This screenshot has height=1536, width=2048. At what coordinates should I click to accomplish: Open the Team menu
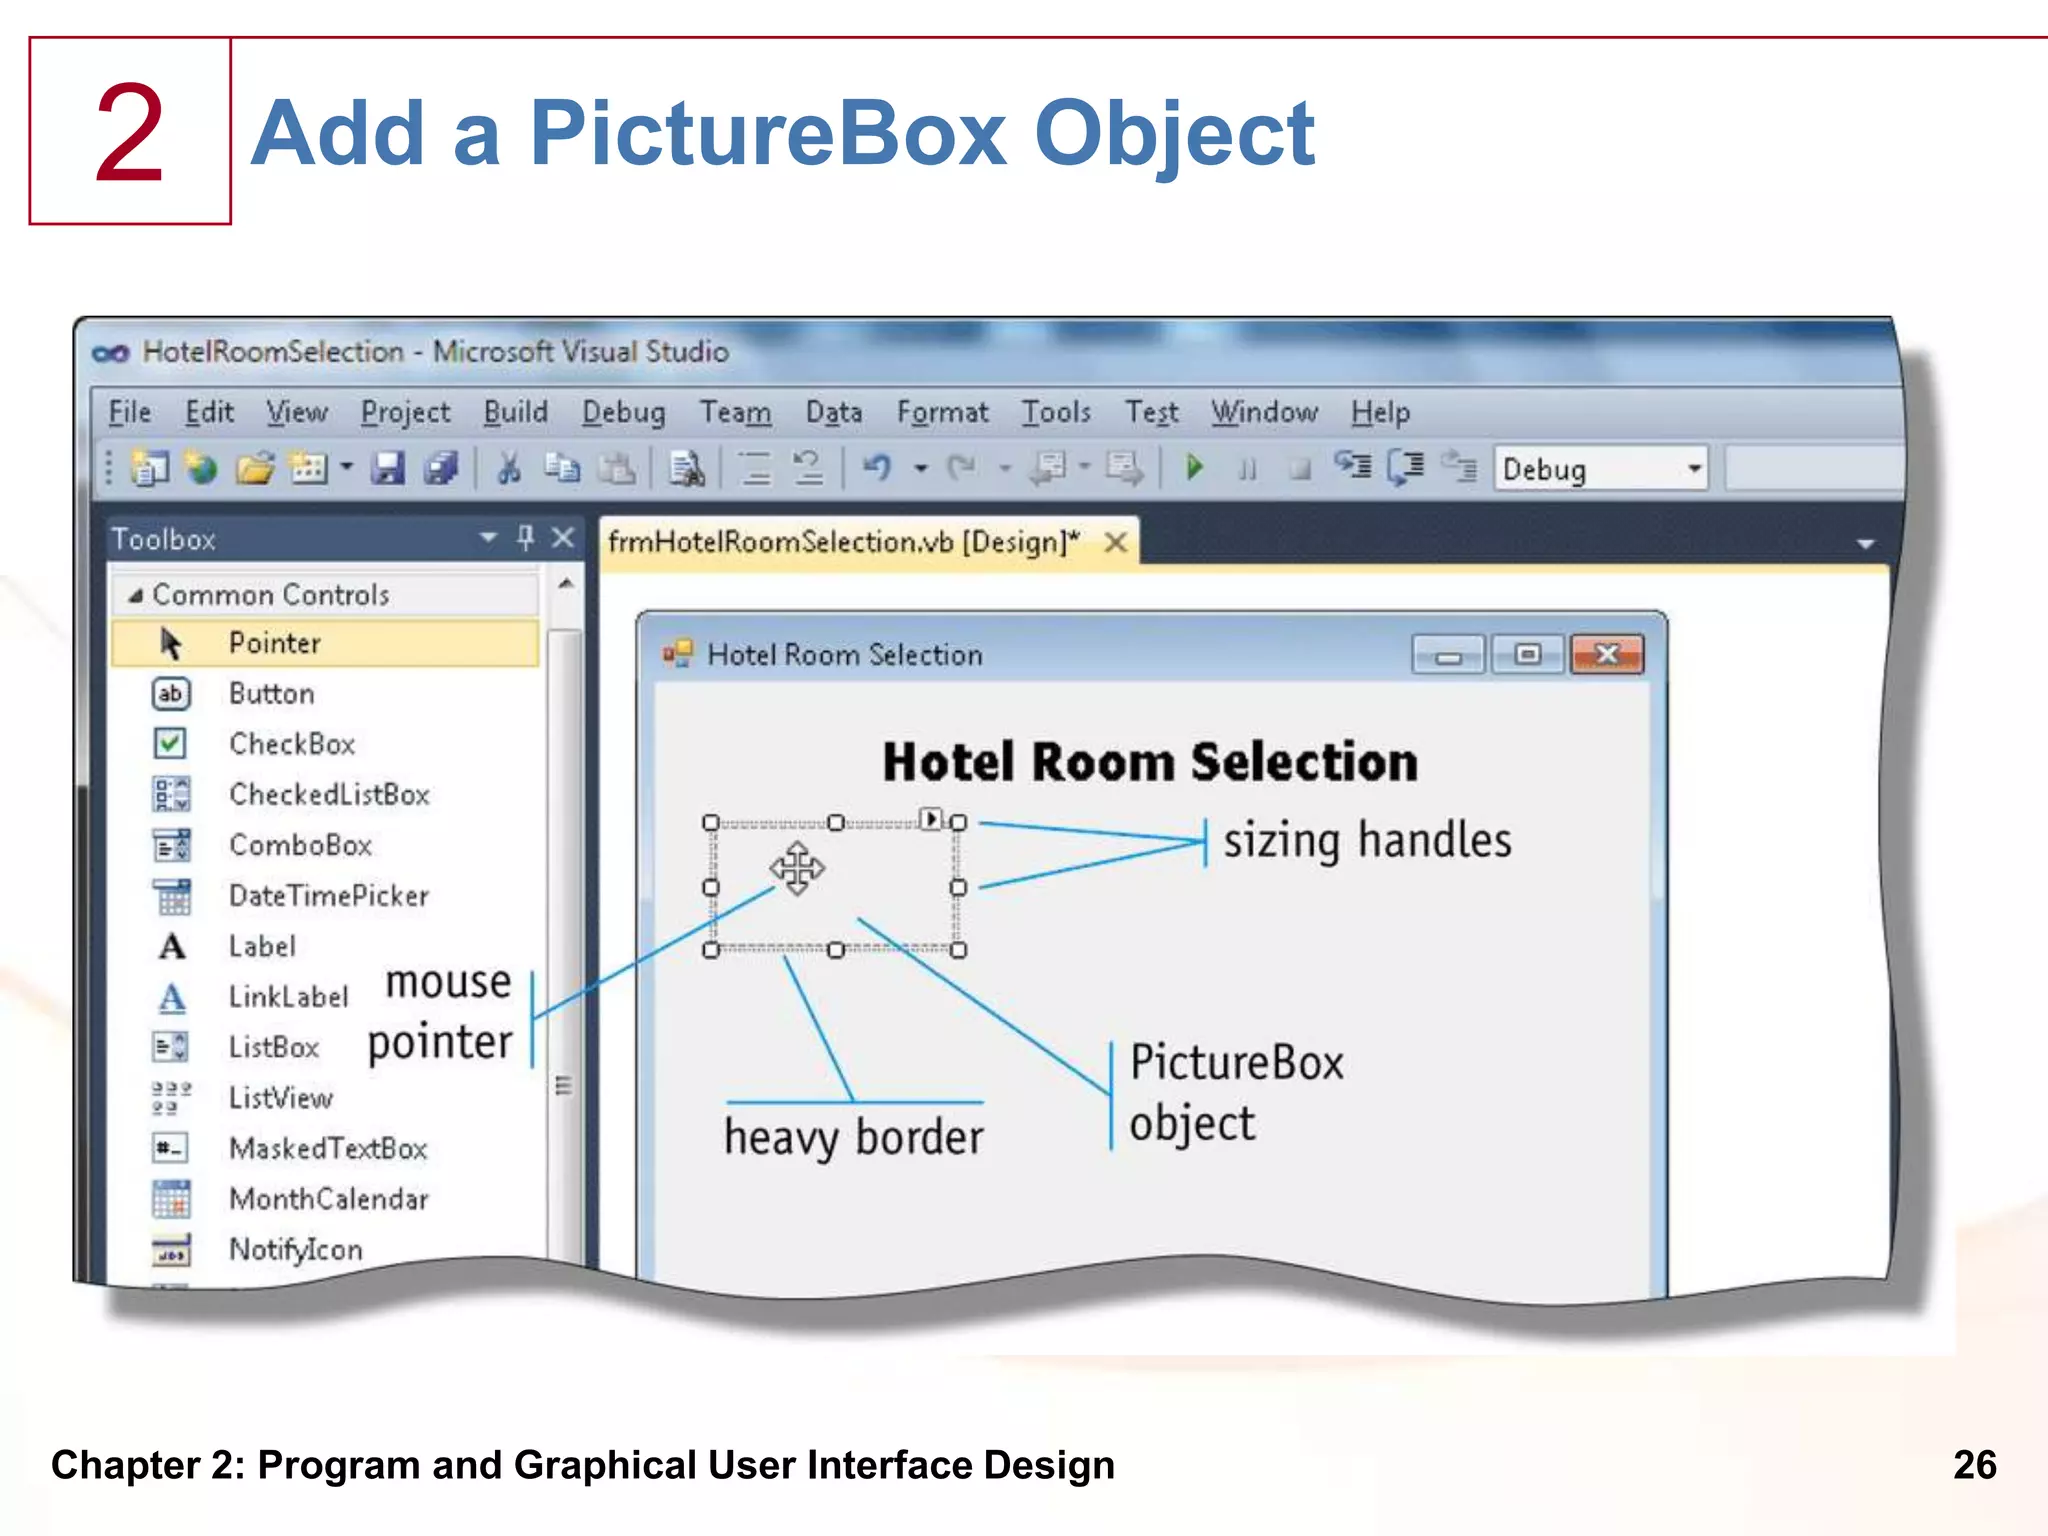[x=735, y=412]
